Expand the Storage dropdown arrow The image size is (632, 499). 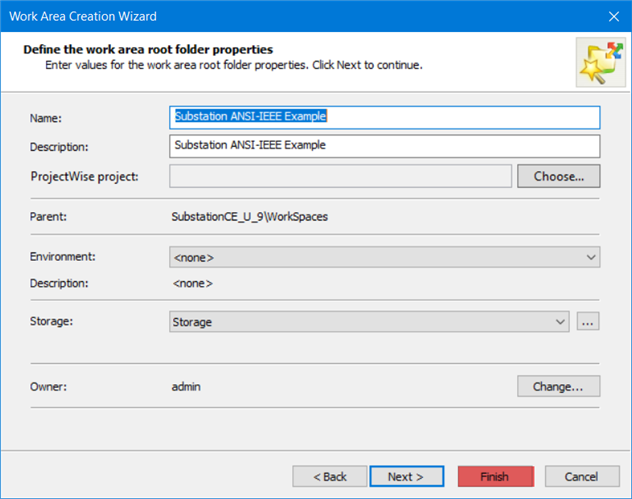coord(560,322)
